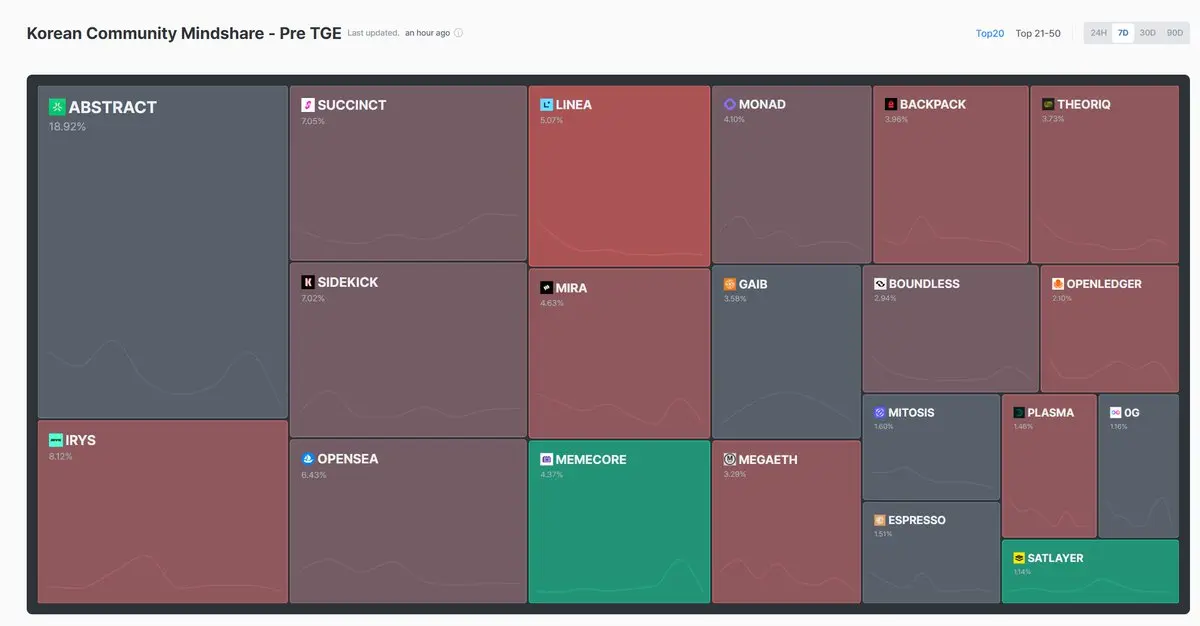The image size is (1200, 626).
Task: Click the OpenSea logo icon
Action: [308, 459]
